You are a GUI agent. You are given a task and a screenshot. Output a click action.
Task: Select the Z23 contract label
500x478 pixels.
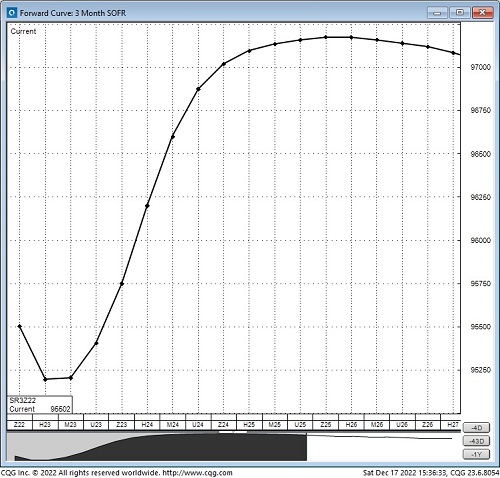click(122, 425)
